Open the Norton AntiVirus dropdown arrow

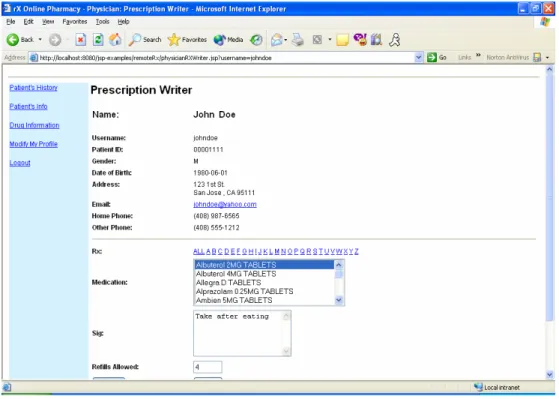coord(547,58)
